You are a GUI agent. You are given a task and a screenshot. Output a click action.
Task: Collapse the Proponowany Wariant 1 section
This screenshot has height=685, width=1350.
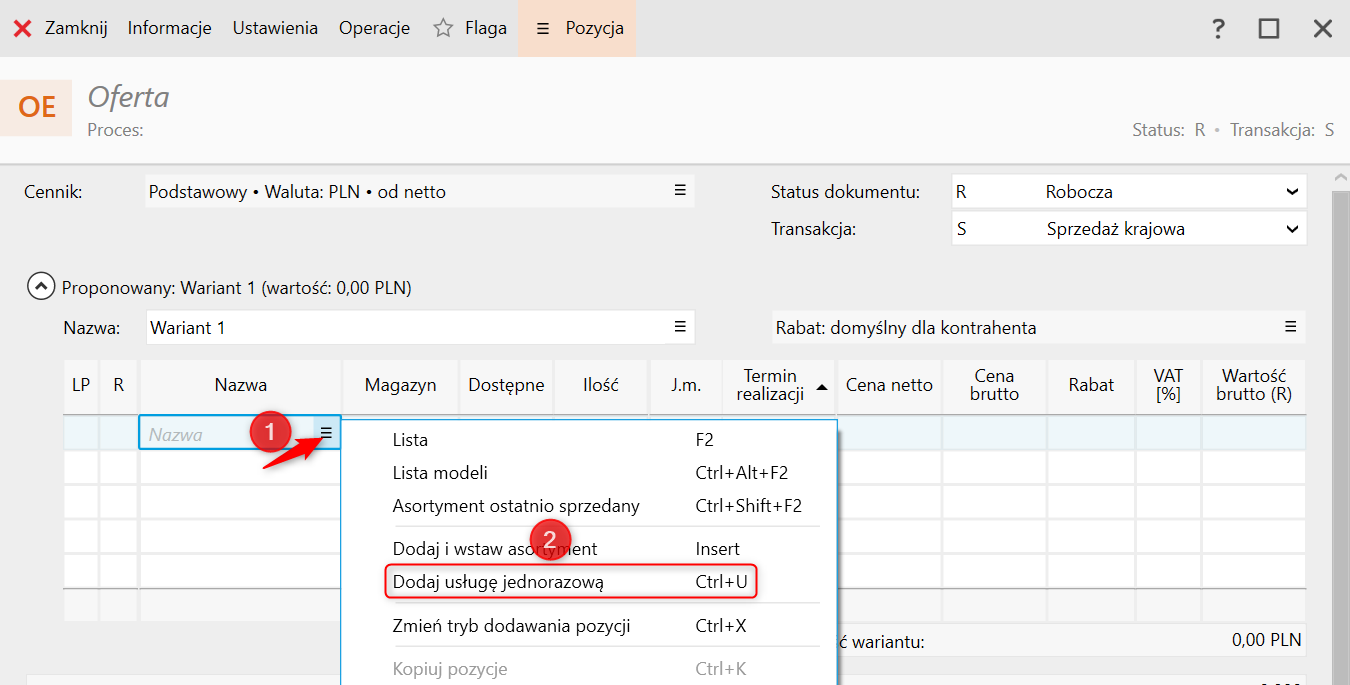point(40,287)
